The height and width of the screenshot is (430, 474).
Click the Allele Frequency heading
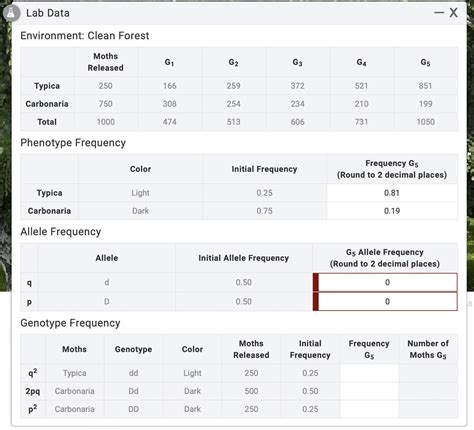[x=61, y=232]
